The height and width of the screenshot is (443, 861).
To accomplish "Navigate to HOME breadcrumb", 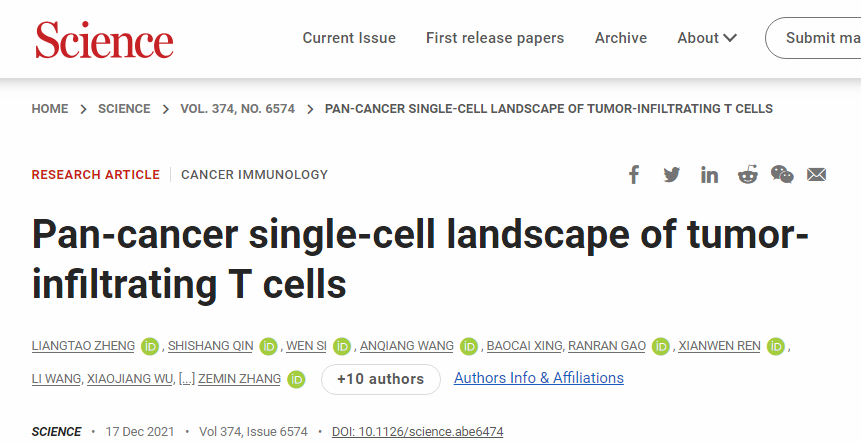I will [x=50, y=109].
